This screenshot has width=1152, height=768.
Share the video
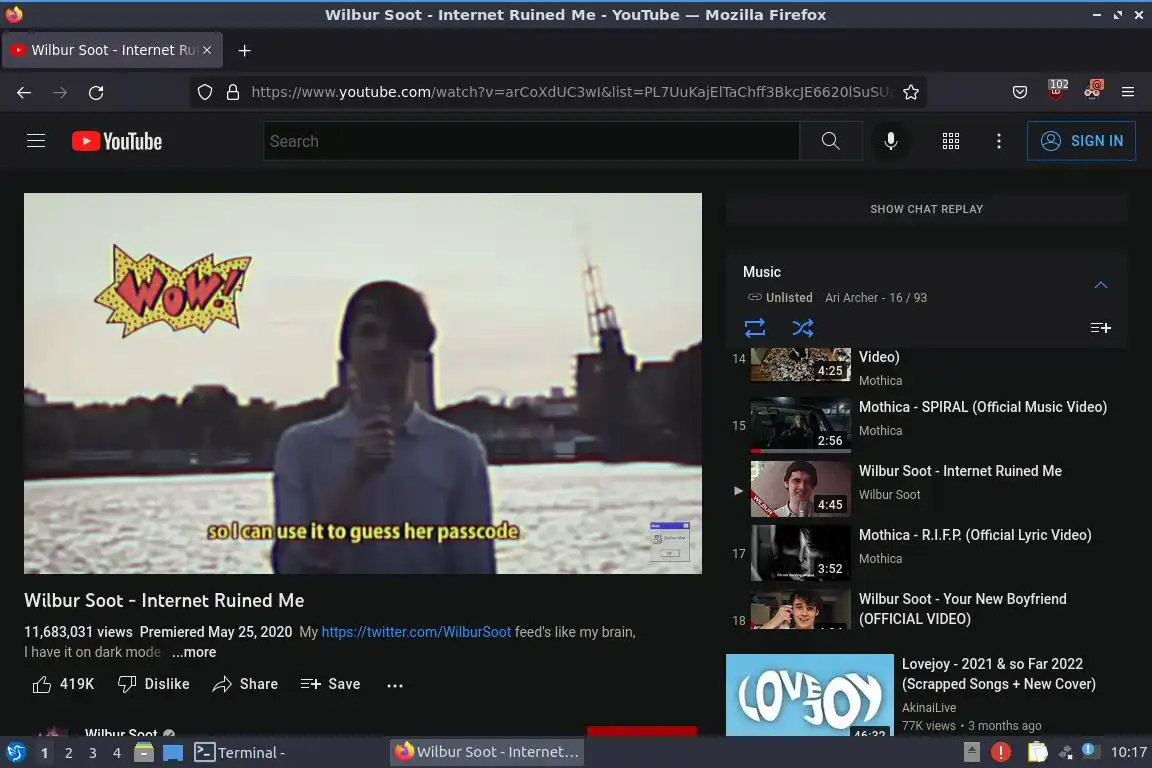coord(245,684)
